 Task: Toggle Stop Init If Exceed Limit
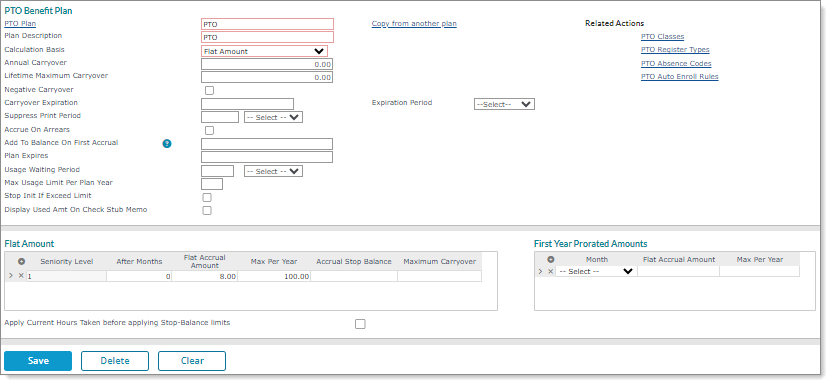pos(207,197)
